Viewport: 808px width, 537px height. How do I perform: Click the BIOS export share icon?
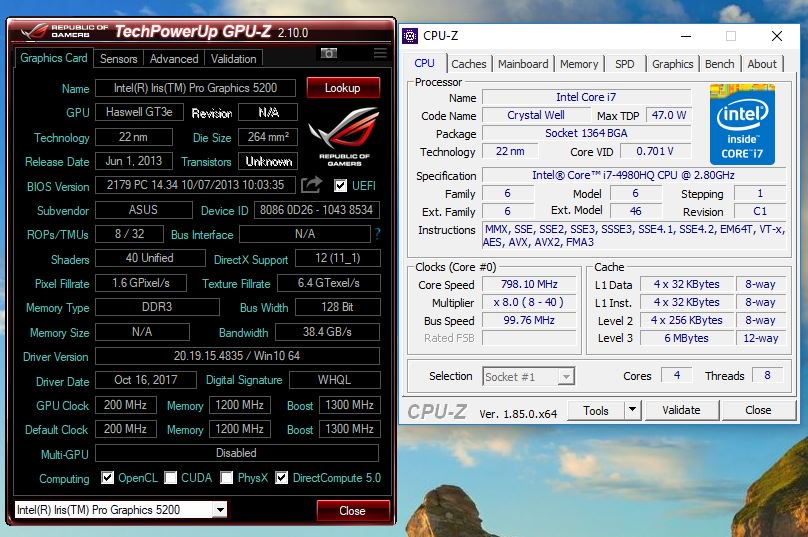point(312,185)
